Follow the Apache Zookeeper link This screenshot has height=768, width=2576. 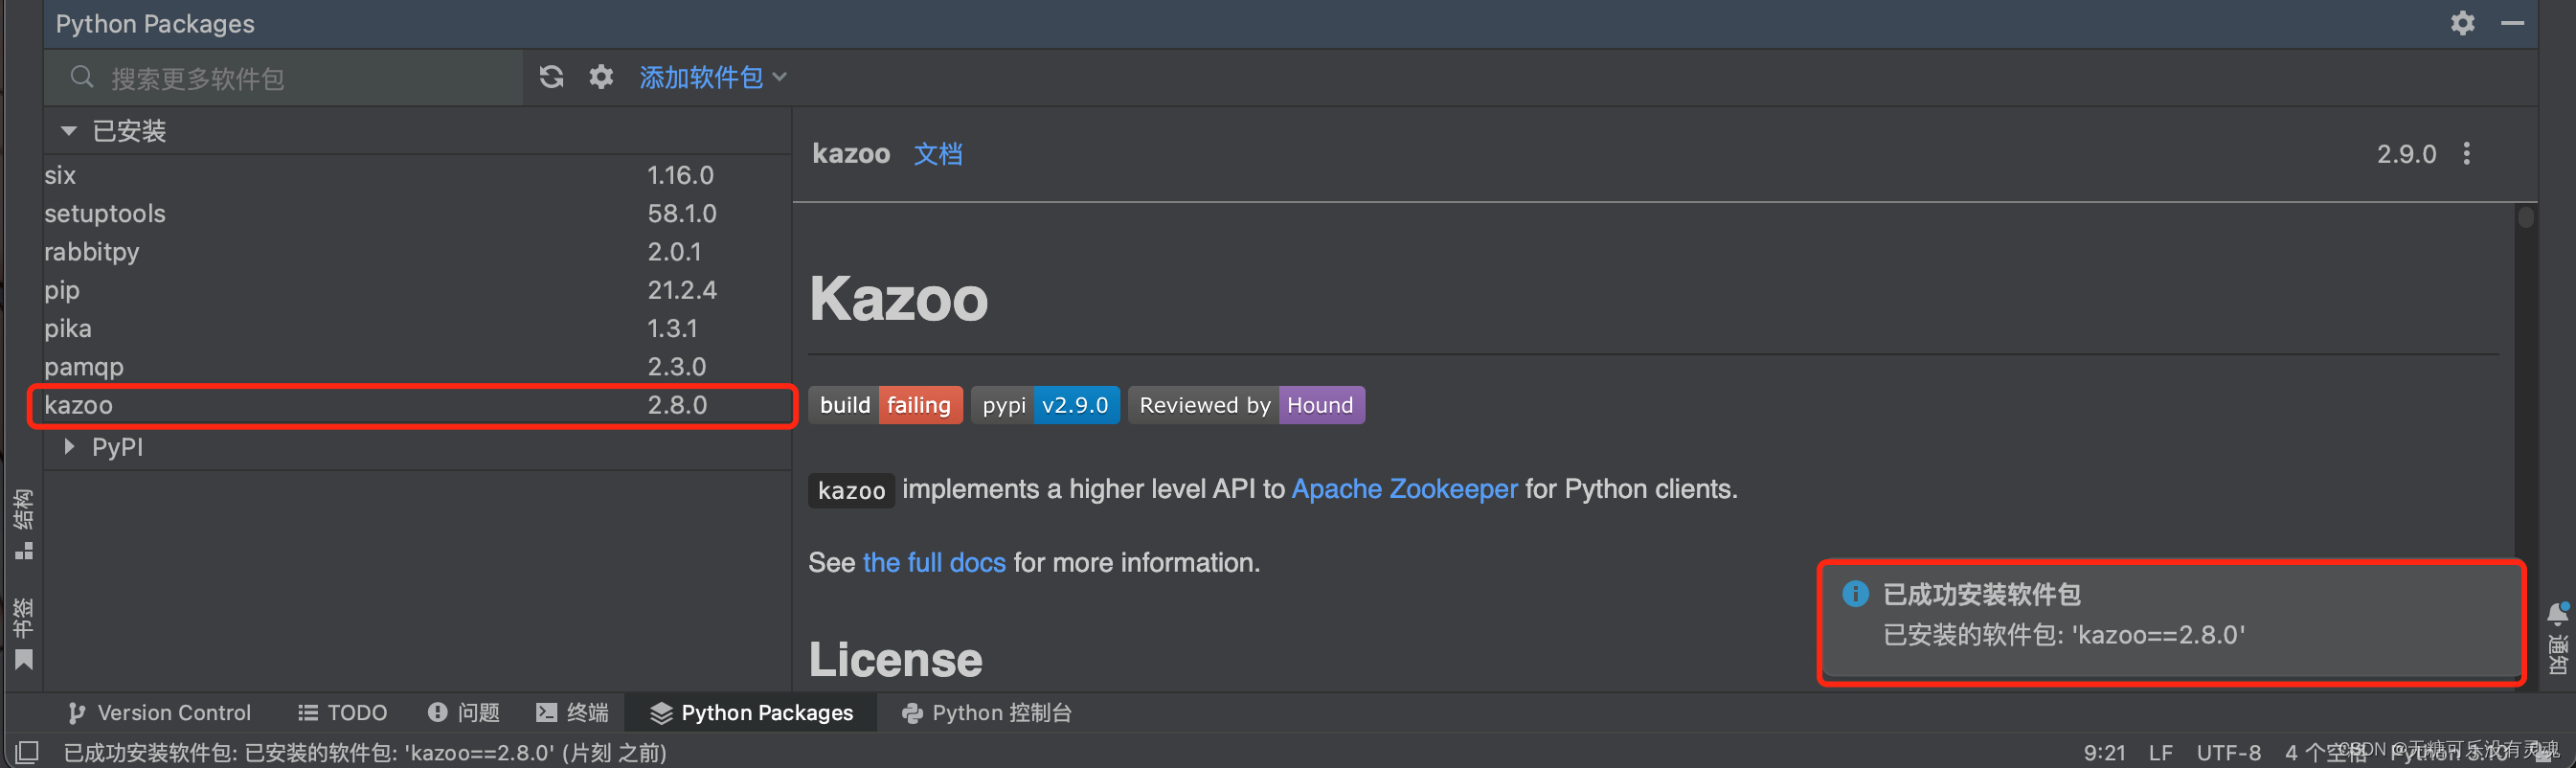click(1404, 489)
